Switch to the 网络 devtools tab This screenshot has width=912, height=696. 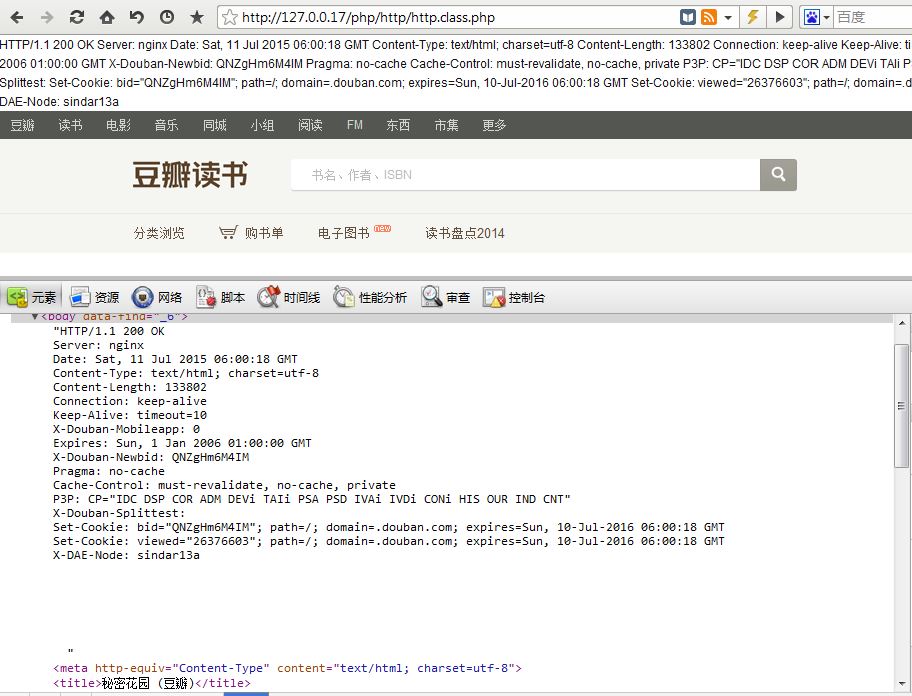(x=157, y=297)
